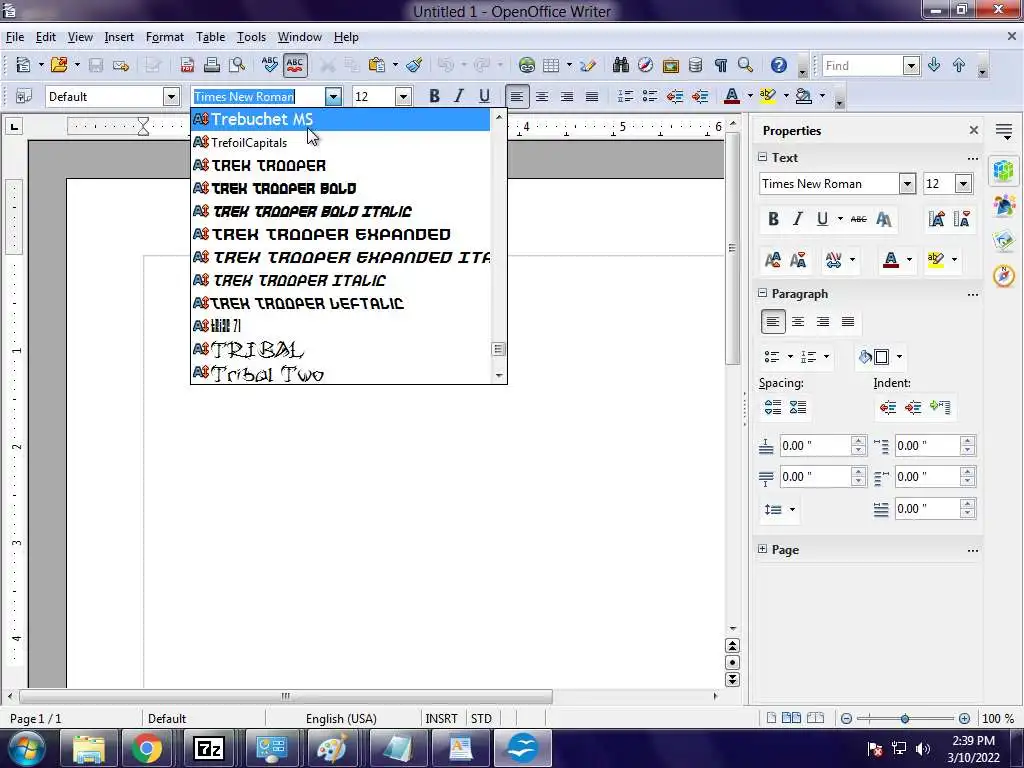
Task: Toggle Align Right in Paragraph panel
Action: (x=823, y=321)
